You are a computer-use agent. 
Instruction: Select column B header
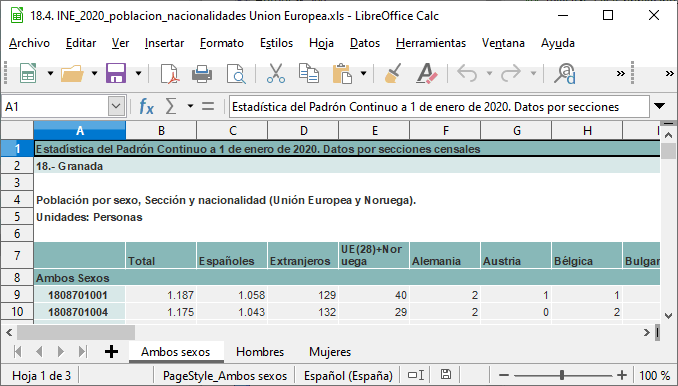161,131
